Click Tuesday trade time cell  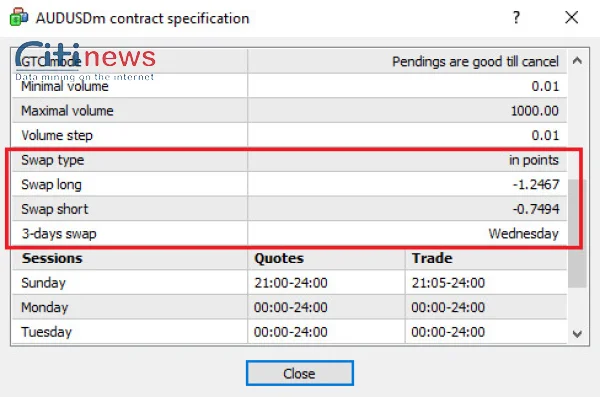(486, 332)
